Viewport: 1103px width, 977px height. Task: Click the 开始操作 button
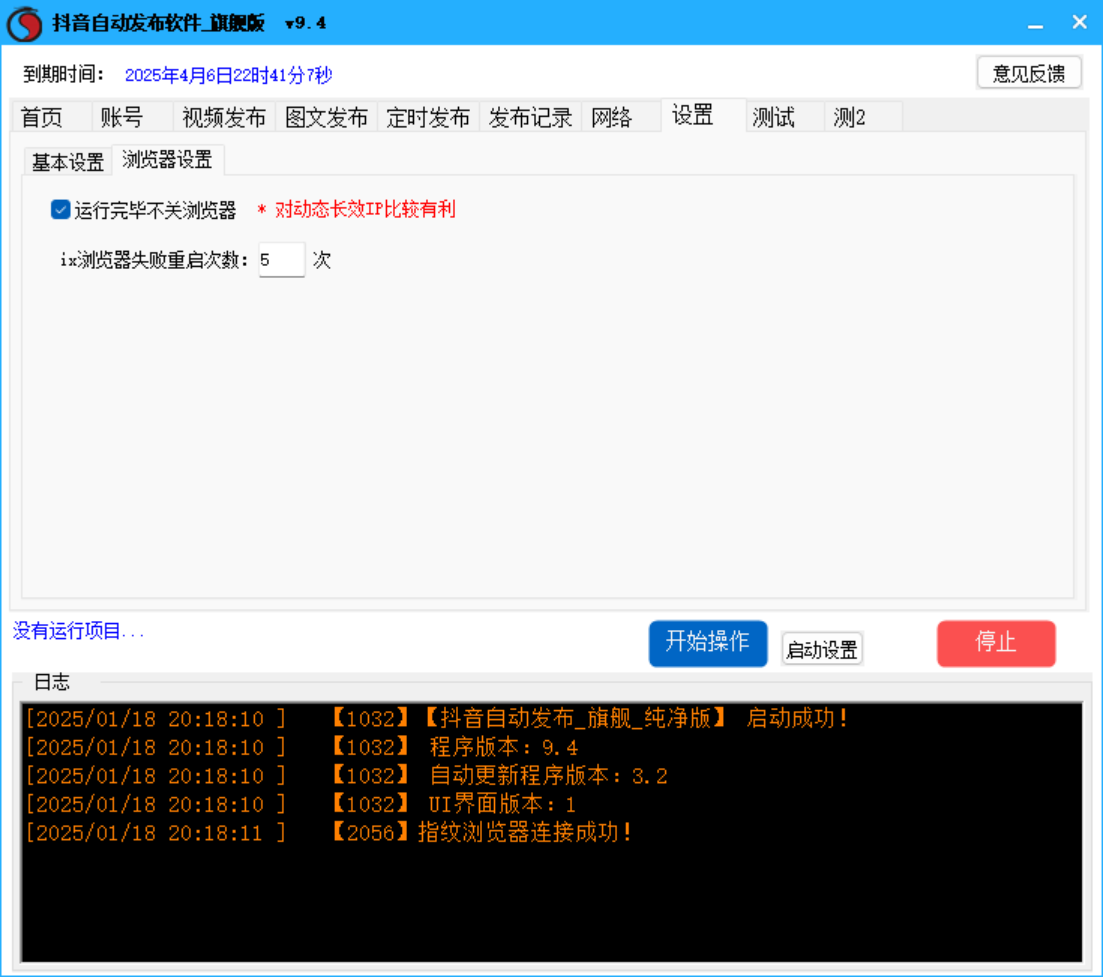(708, 643)
